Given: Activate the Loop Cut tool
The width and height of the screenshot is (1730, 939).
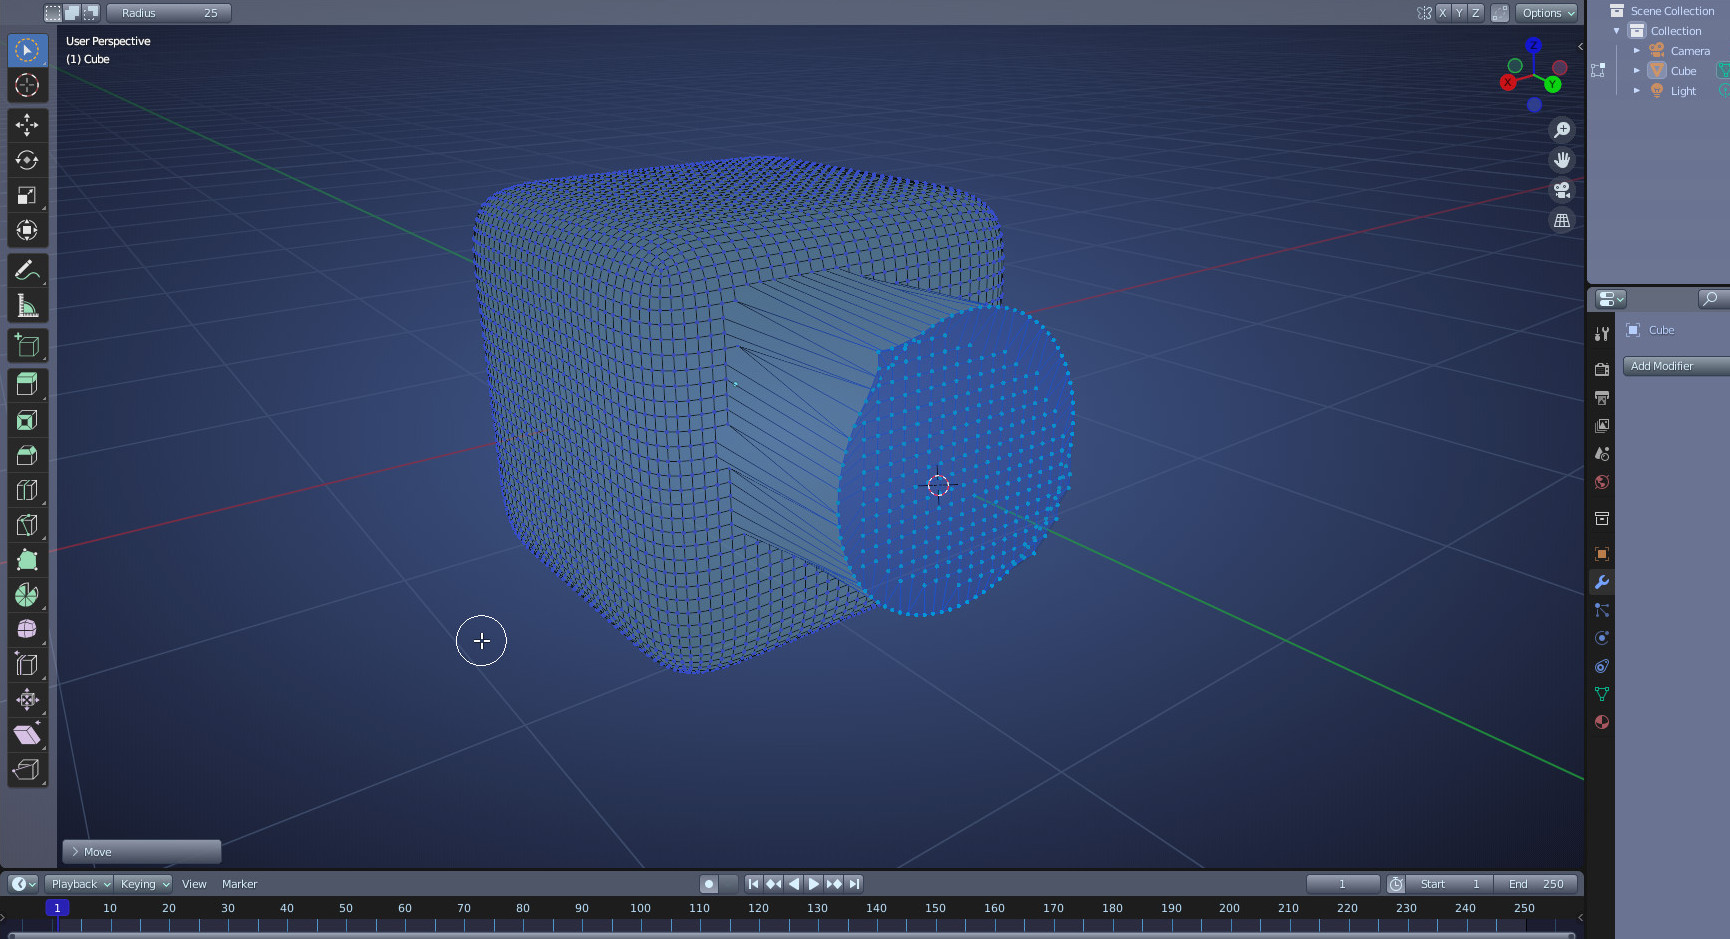Looking at the screenshot, I should pyautogui.click(x=27, y=490).
